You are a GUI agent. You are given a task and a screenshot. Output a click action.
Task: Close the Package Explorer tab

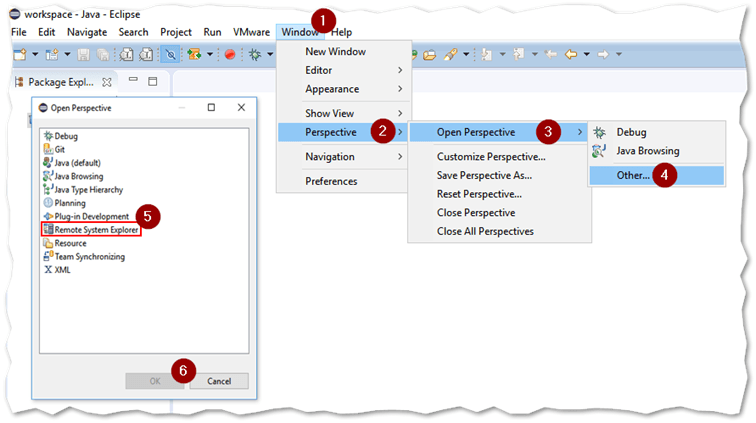click(107, 82)
